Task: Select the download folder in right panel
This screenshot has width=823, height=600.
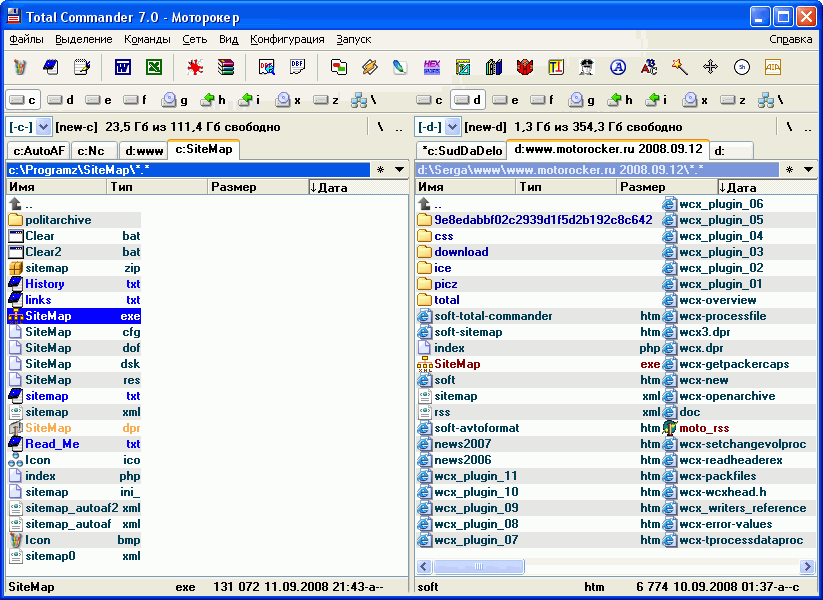Action: (x=539, y=252)
